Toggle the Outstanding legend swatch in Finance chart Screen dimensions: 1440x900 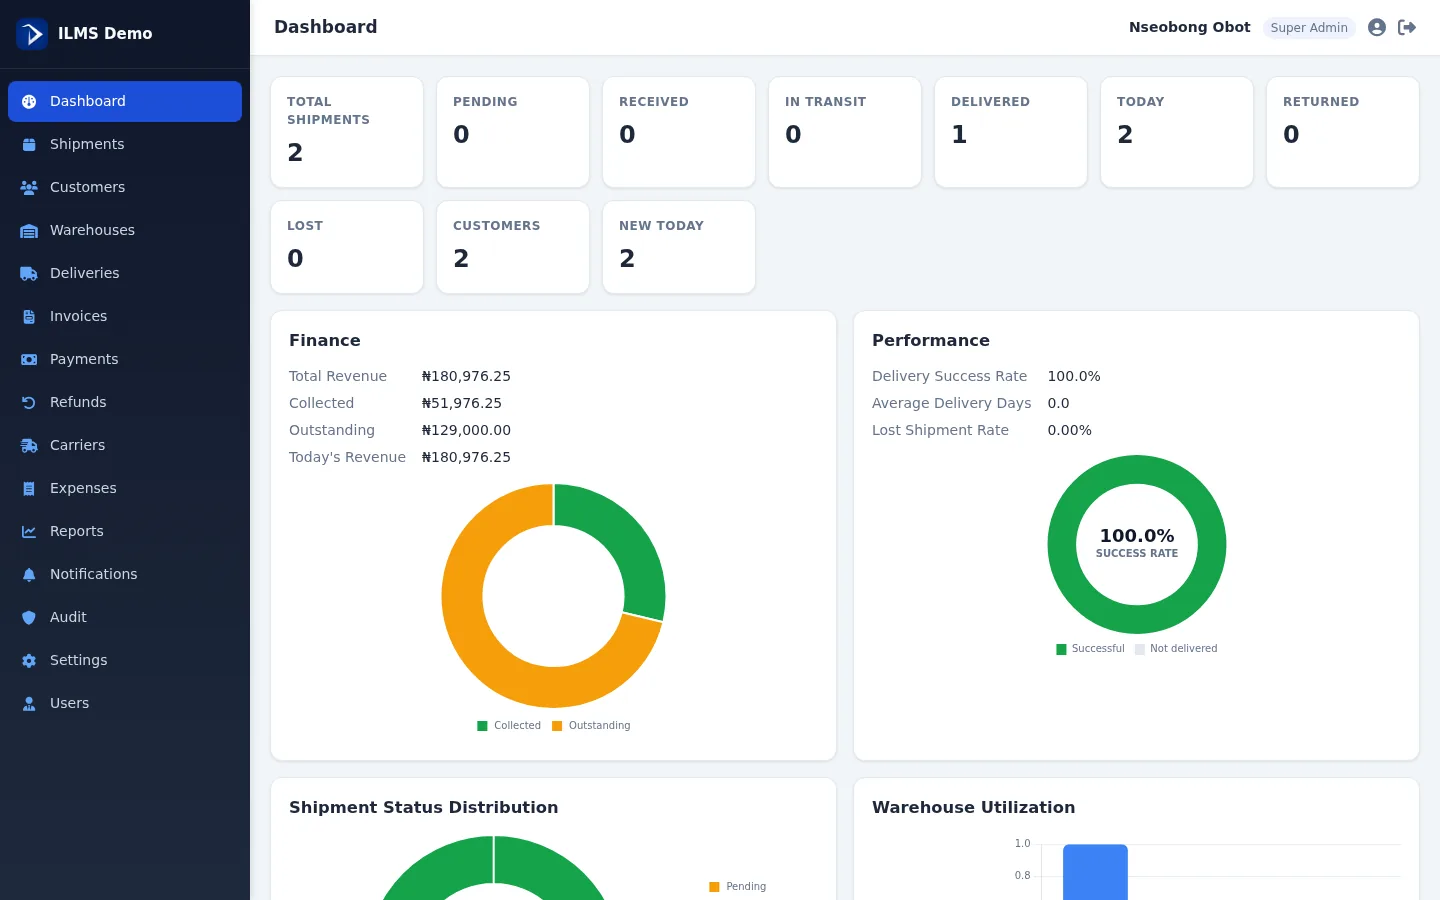(x=557, y=726)
